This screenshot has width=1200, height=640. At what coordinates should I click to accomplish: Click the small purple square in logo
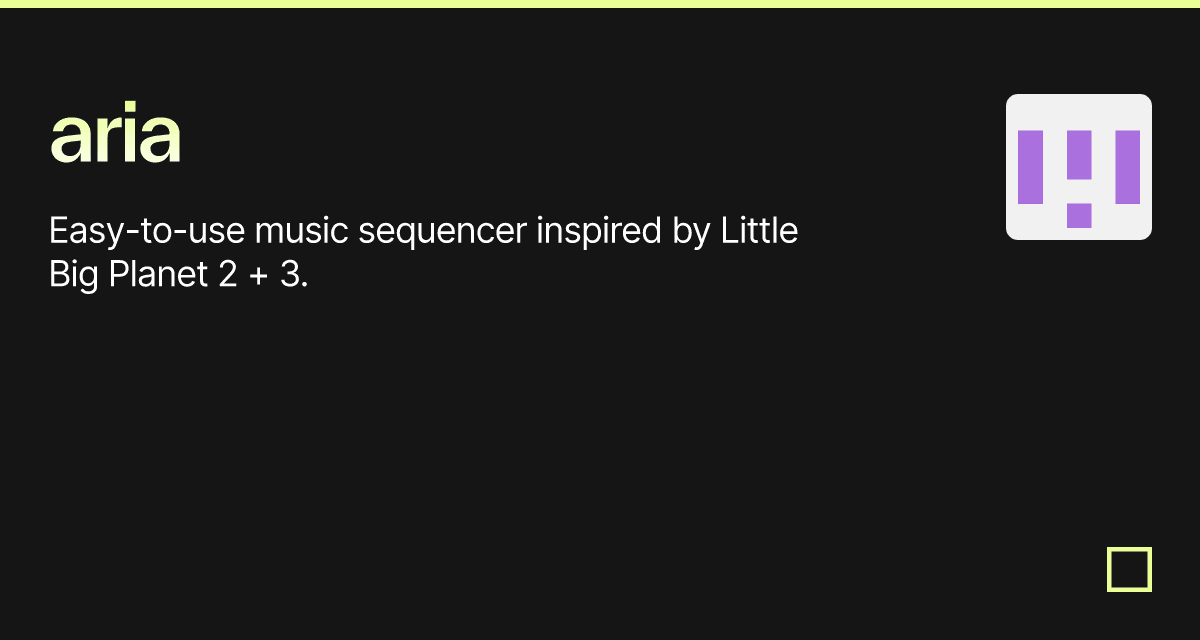click(1078, 215)
